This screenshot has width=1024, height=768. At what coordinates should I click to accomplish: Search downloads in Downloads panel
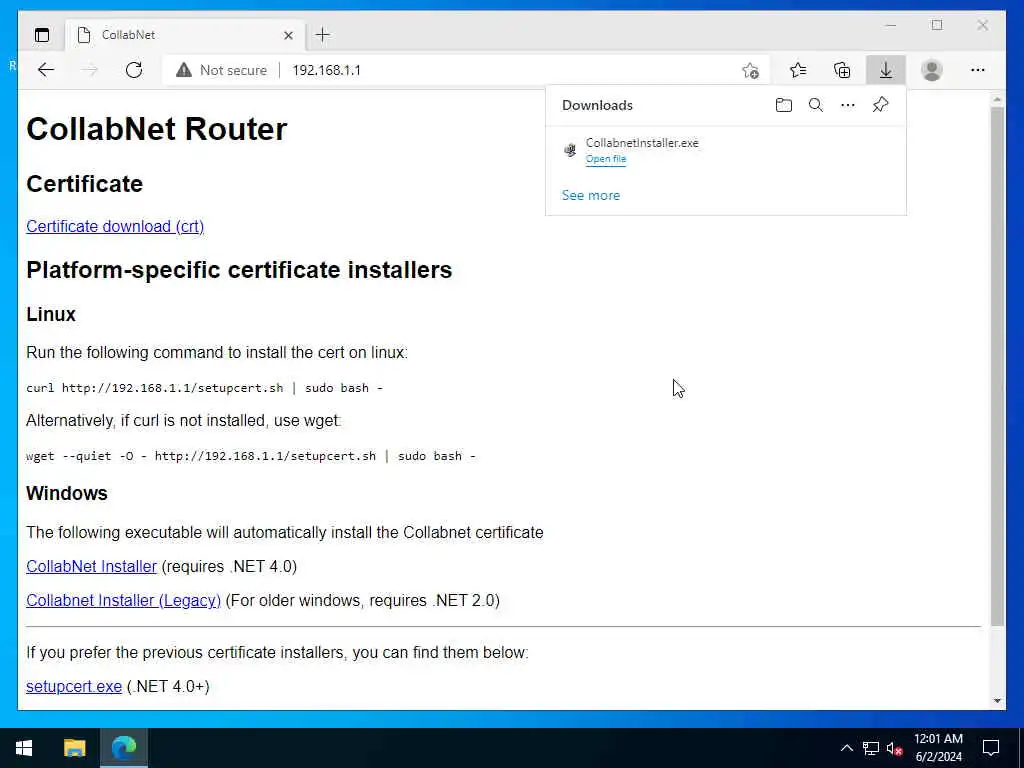click(x=816, y=105)
